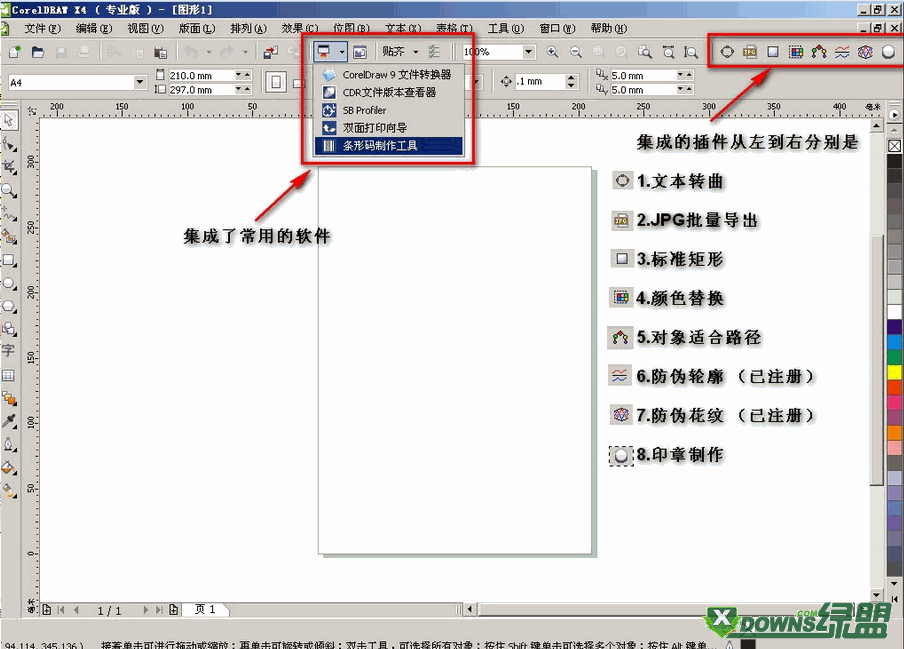The height and width of the screenshot is (649, 904).
Task: Select the Zoom tool in toolbox
Action: point(9,190)
